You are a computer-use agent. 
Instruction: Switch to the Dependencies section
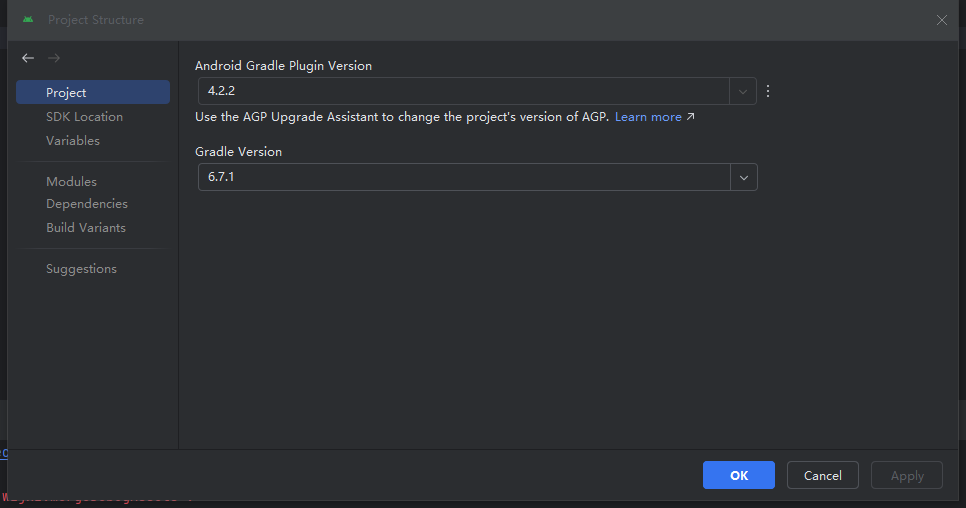tap(86, 204)
